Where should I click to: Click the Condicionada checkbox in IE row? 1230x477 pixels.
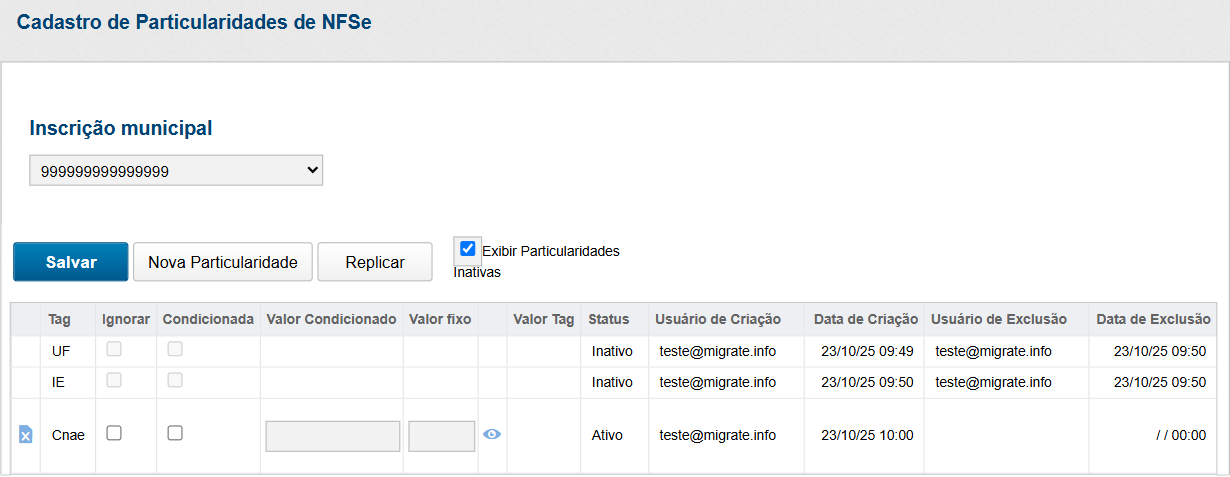pos(175,381)
